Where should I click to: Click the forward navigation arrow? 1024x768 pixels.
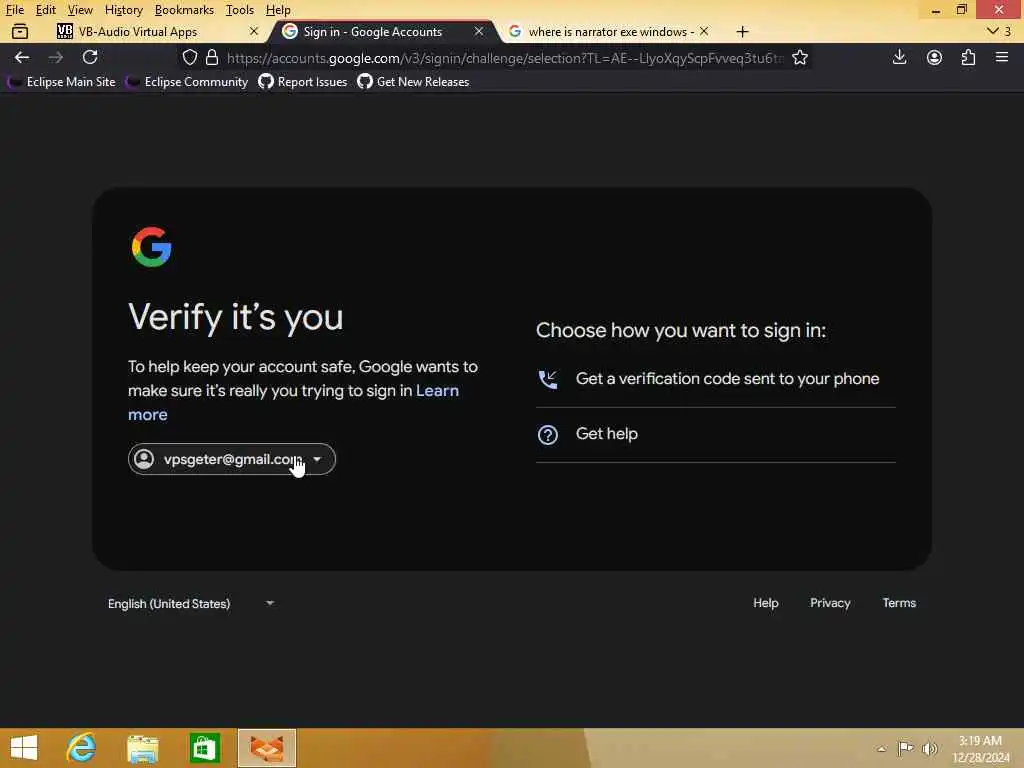(x=56, y=57)
